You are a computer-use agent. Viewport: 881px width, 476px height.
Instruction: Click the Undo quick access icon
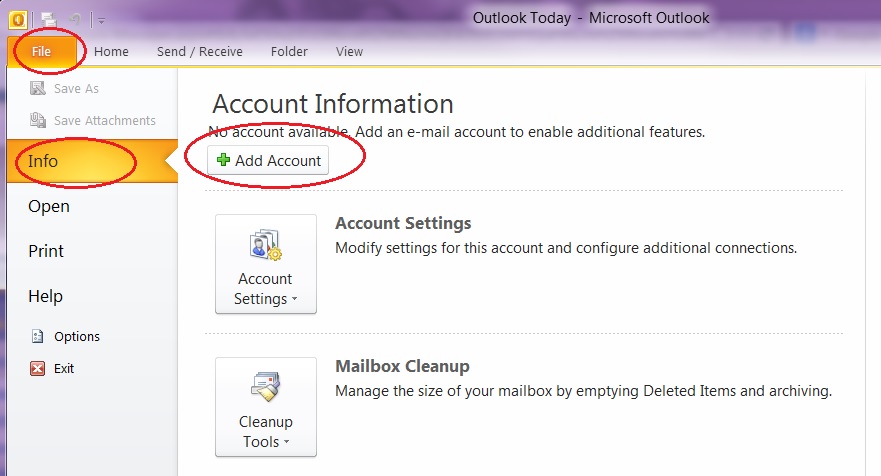point(75,20)
